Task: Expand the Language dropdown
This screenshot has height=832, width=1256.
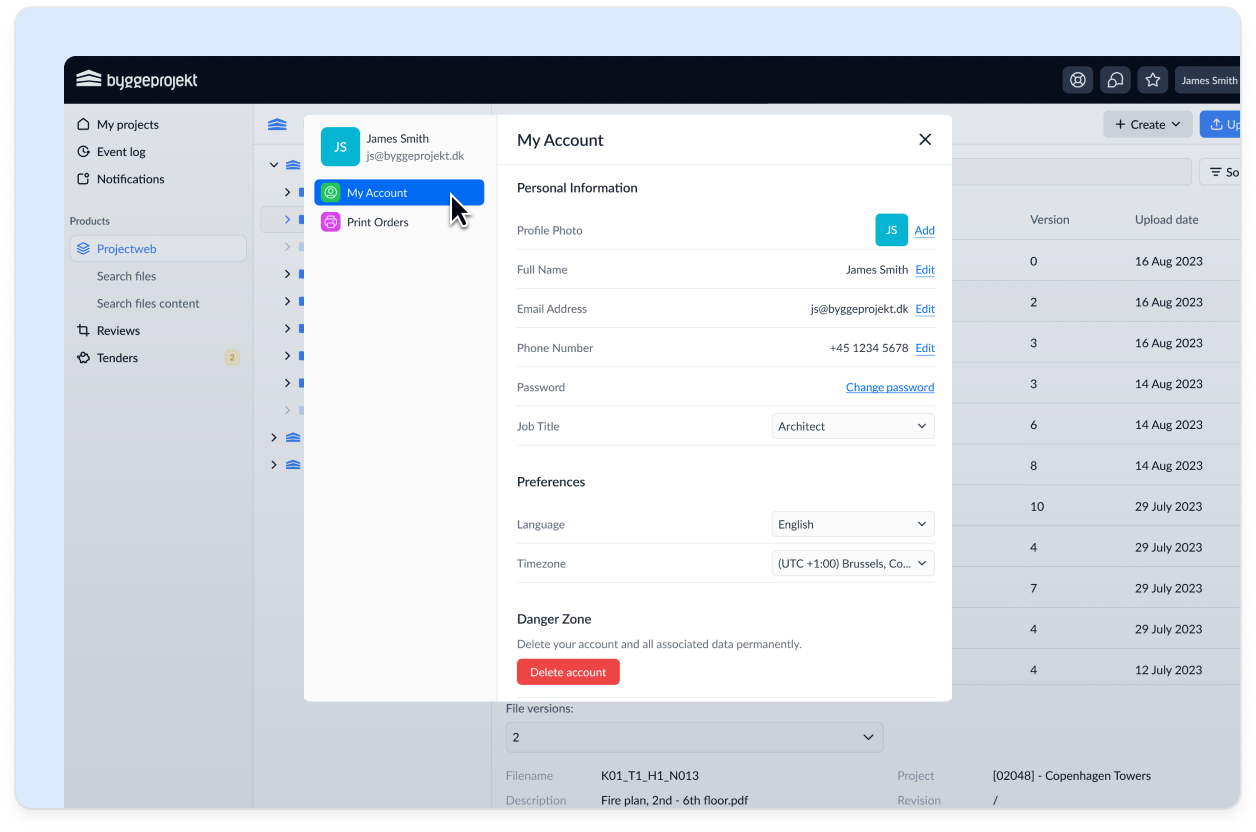Action: click(853, 524)
